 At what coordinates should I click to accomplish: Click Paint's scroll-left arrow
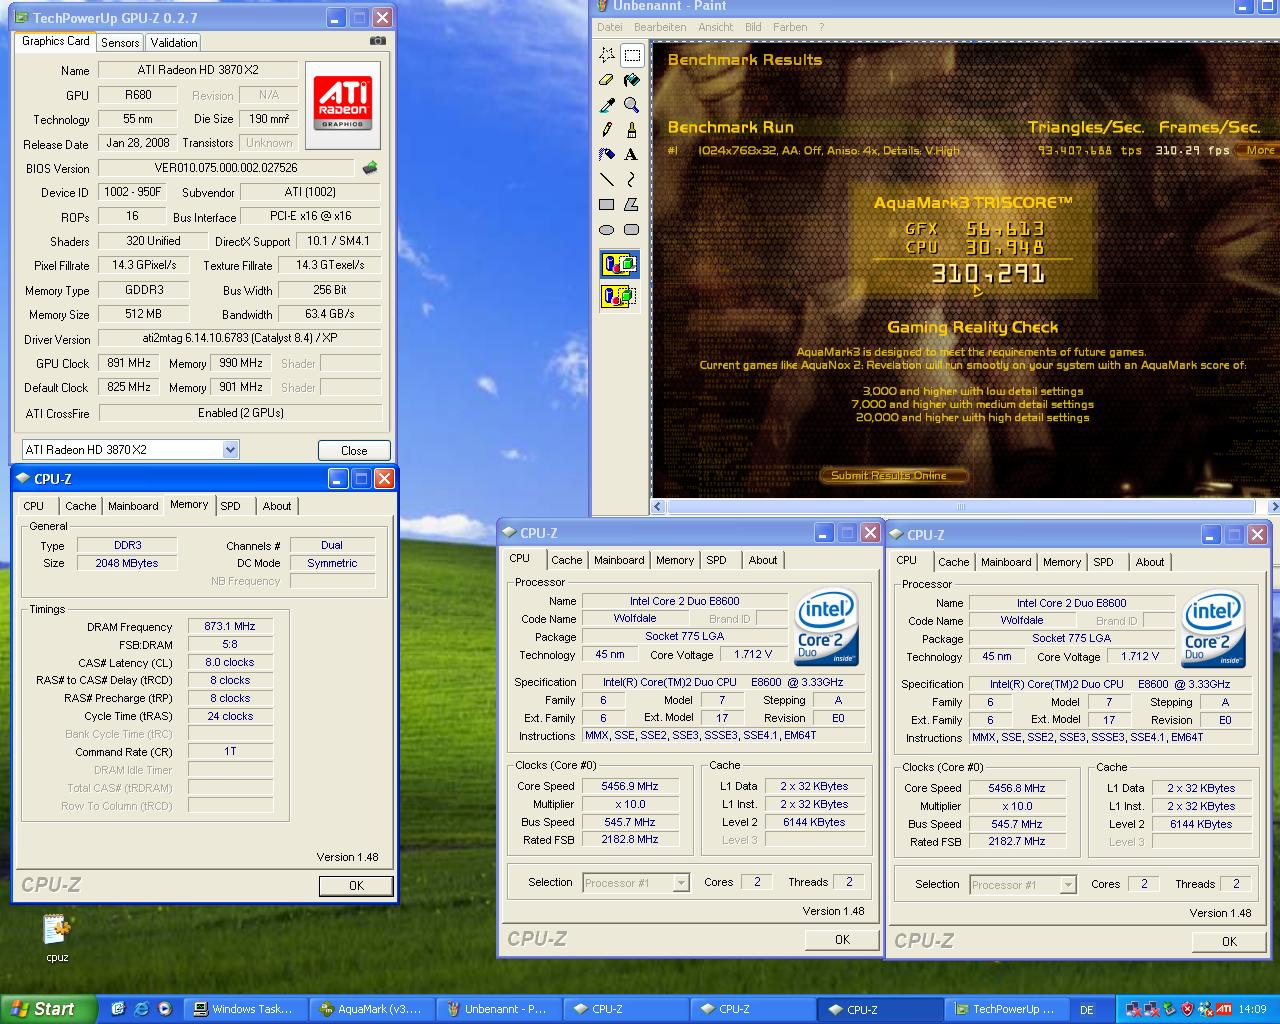click(659, 507)
